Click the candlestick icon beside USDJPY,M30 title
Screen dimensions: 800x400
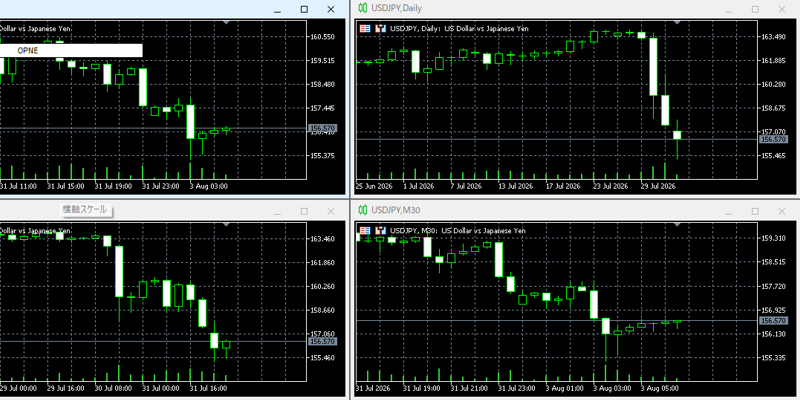(x=363, y=209)
